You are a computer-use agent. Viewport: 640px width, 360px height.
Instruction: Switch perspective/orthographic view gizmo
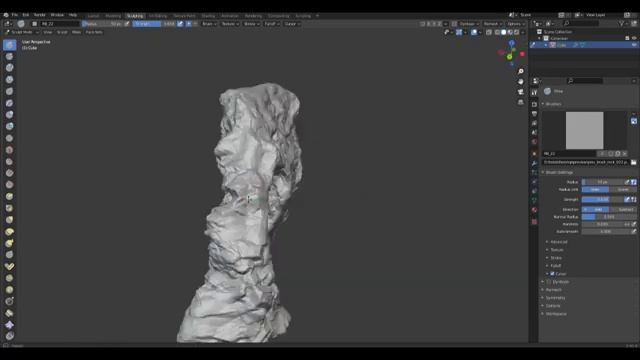point(520,102)
